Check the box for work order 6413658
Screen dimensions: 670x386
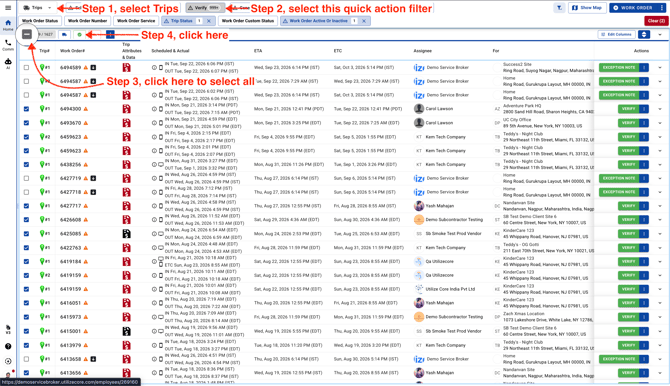click(26, 359)
